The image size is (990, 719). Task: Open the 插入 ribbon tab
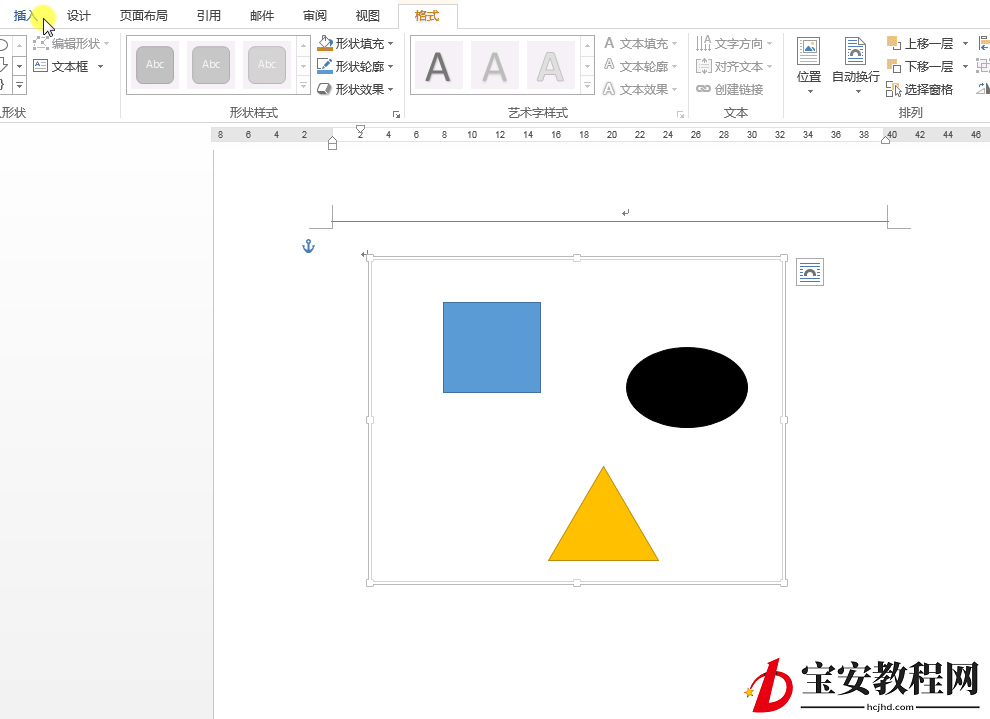(25, 16)
